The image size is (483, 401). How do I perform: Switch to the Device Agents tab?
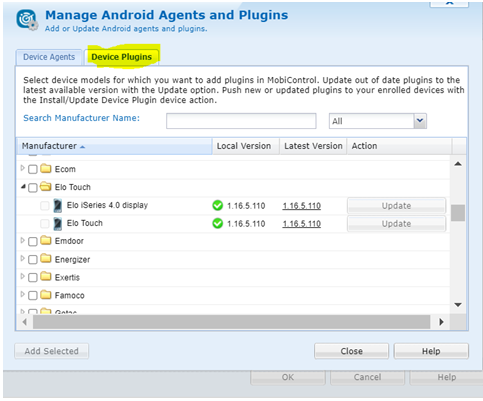click(x=49, y=57)
